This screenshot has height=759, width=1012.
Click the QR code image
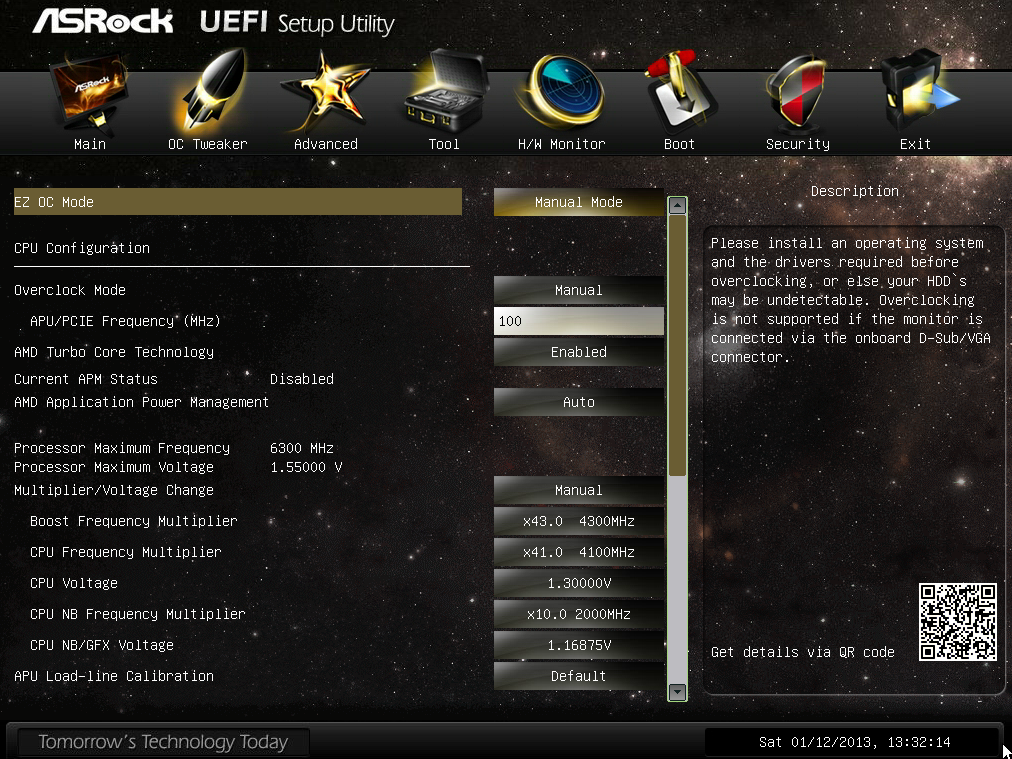pyautogui.click(x=958, y=622)
